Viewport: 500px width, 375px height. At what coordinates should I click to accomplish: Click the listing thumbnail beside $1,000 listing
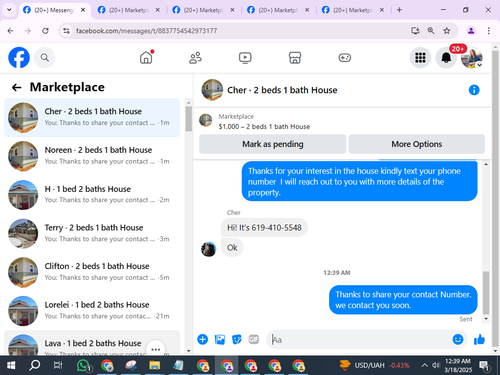pyautogui.click(x=206, y=120)
